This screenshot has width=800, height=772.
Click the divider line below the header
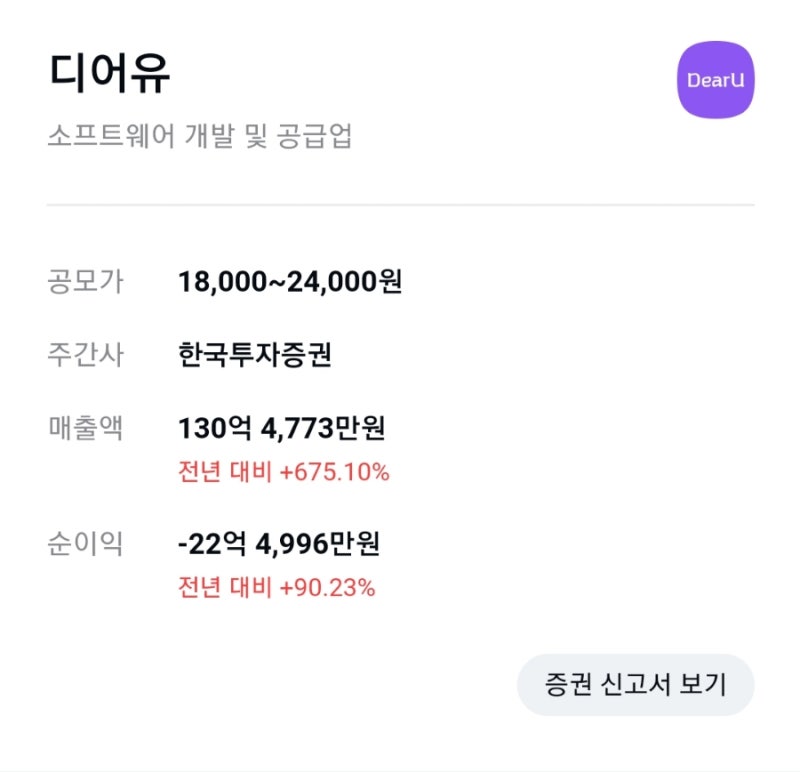tap(400, 204)
